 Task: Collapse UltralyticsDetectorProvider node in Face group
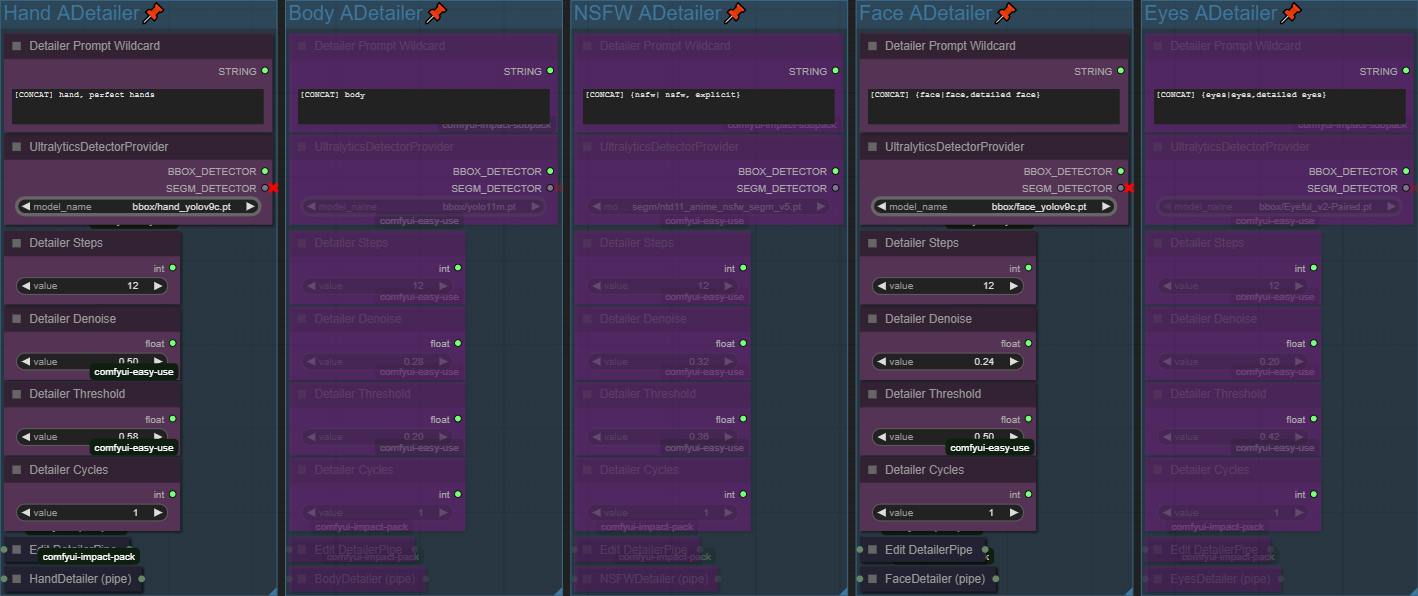[x=872, y=147]
